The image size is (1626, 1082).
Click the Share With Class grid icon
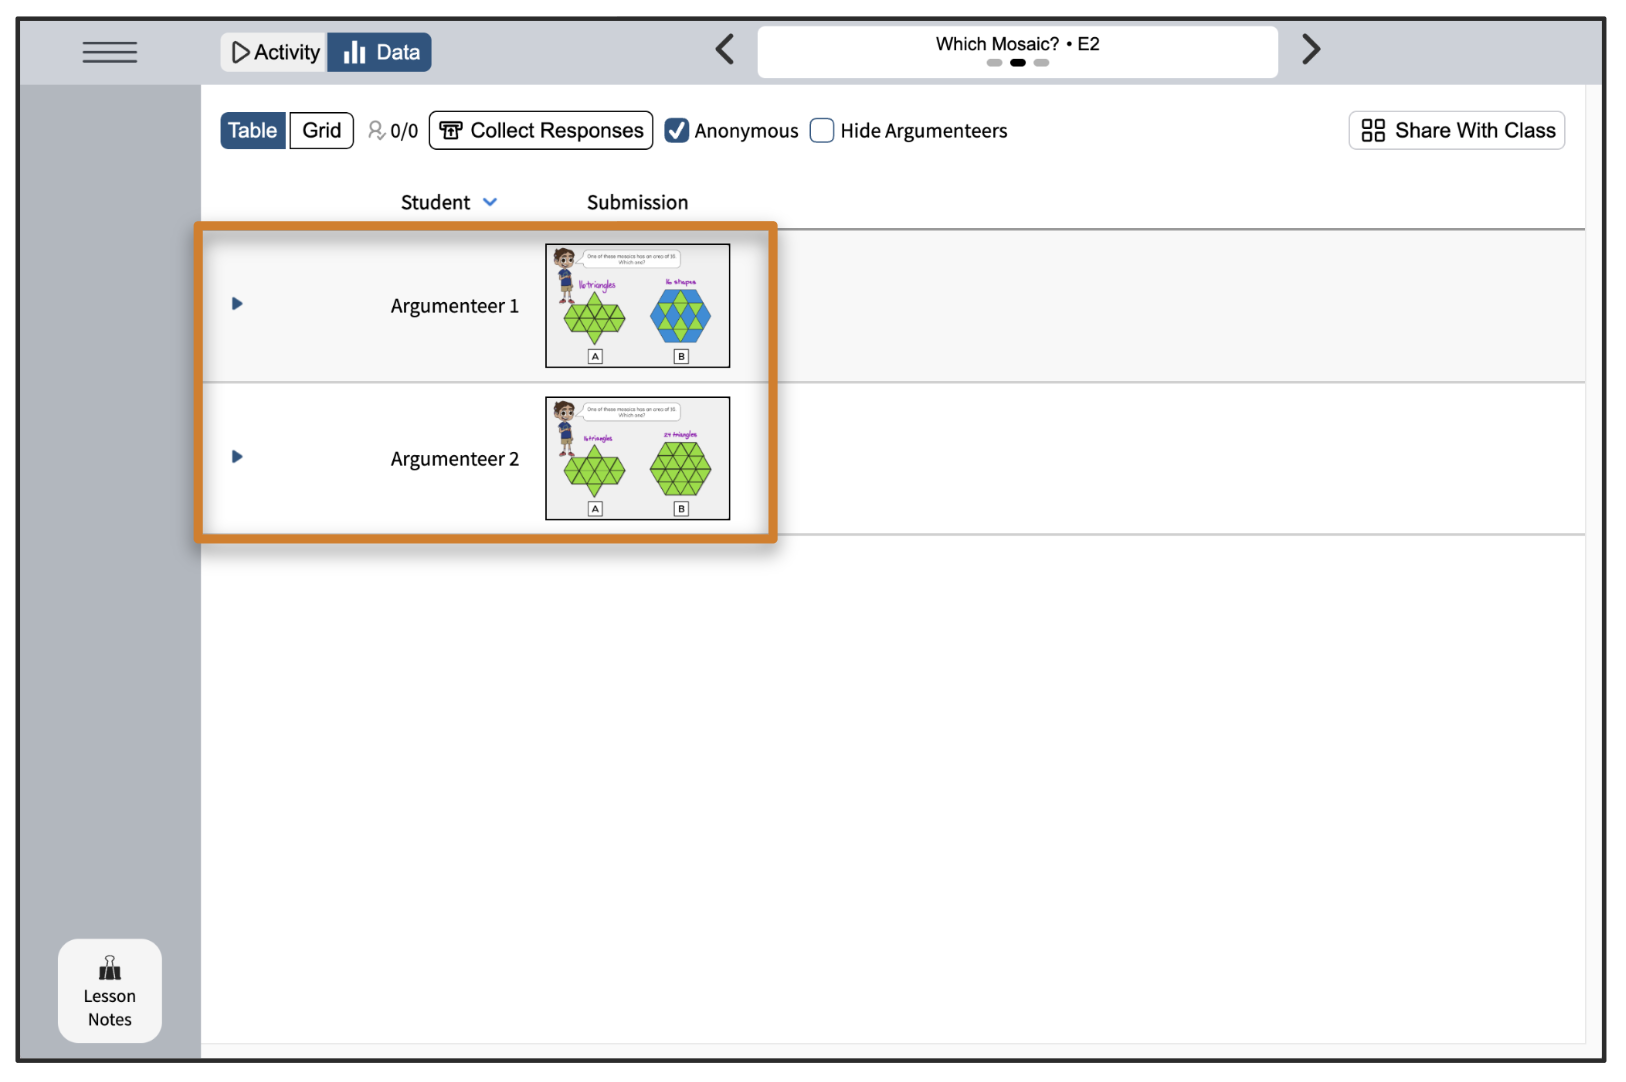[1373, 131]
